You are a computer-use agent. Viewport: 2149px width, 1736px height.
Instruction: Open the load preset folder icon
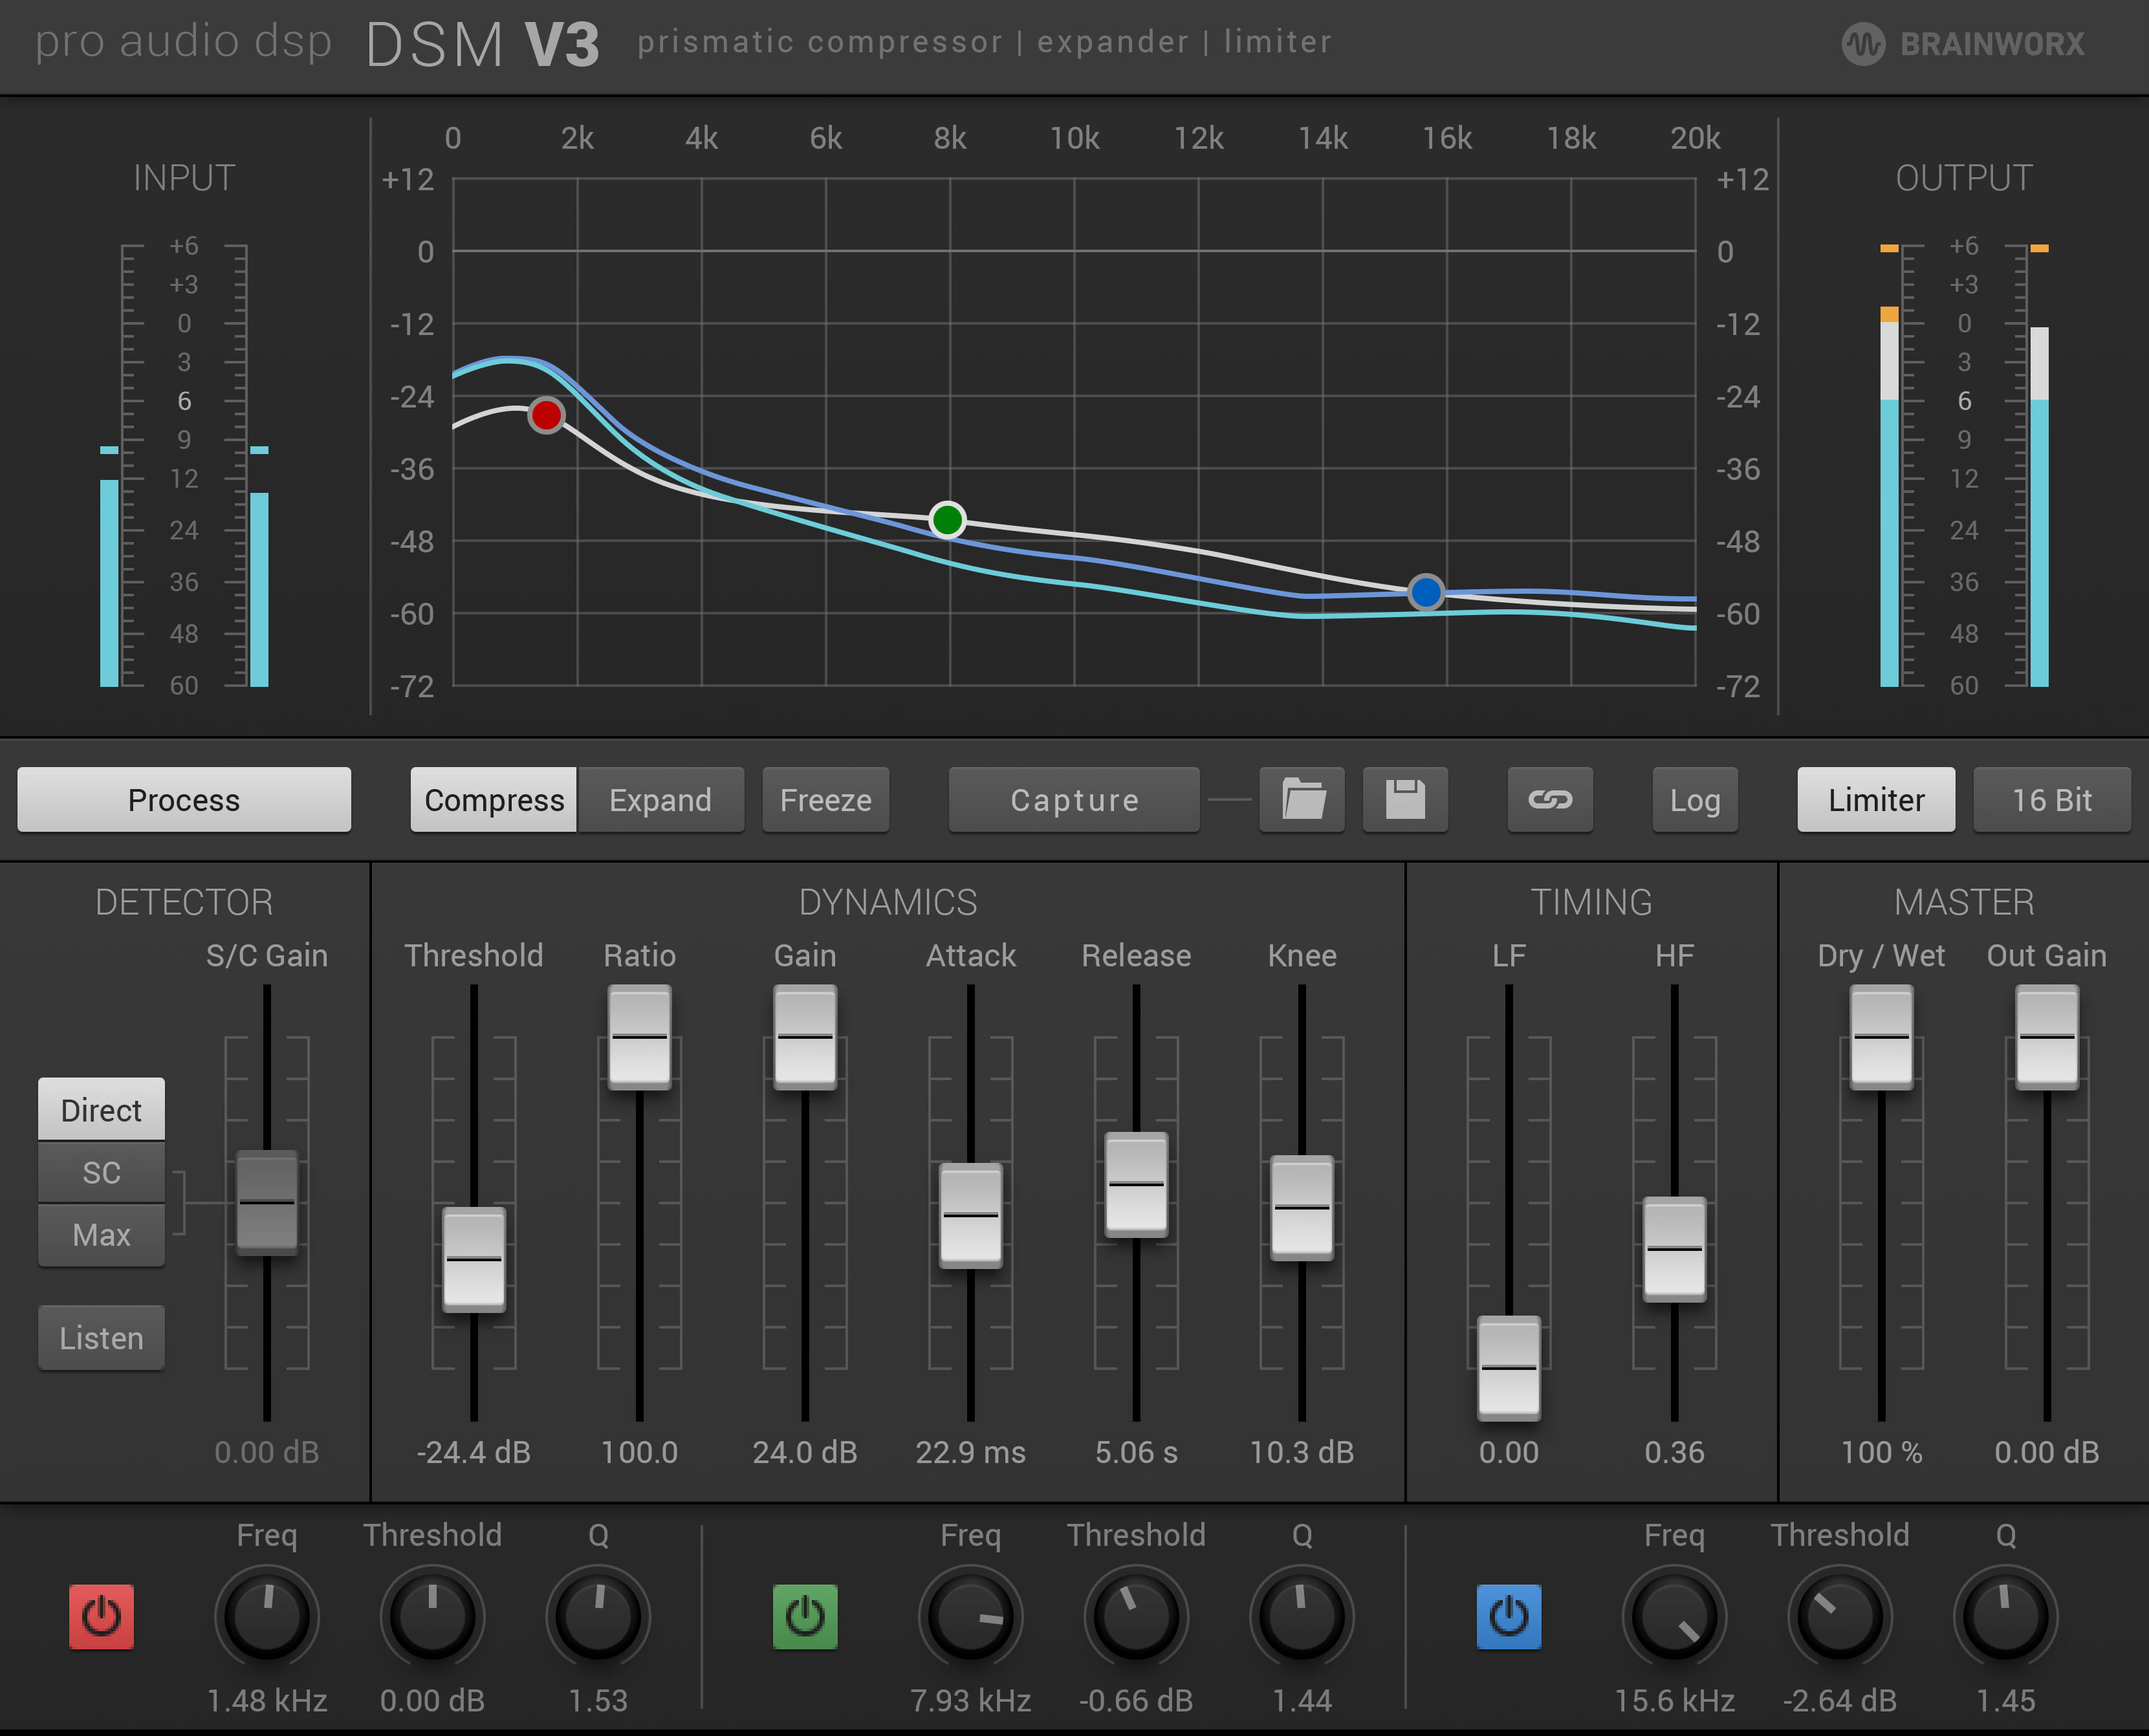pos(1302,799)
